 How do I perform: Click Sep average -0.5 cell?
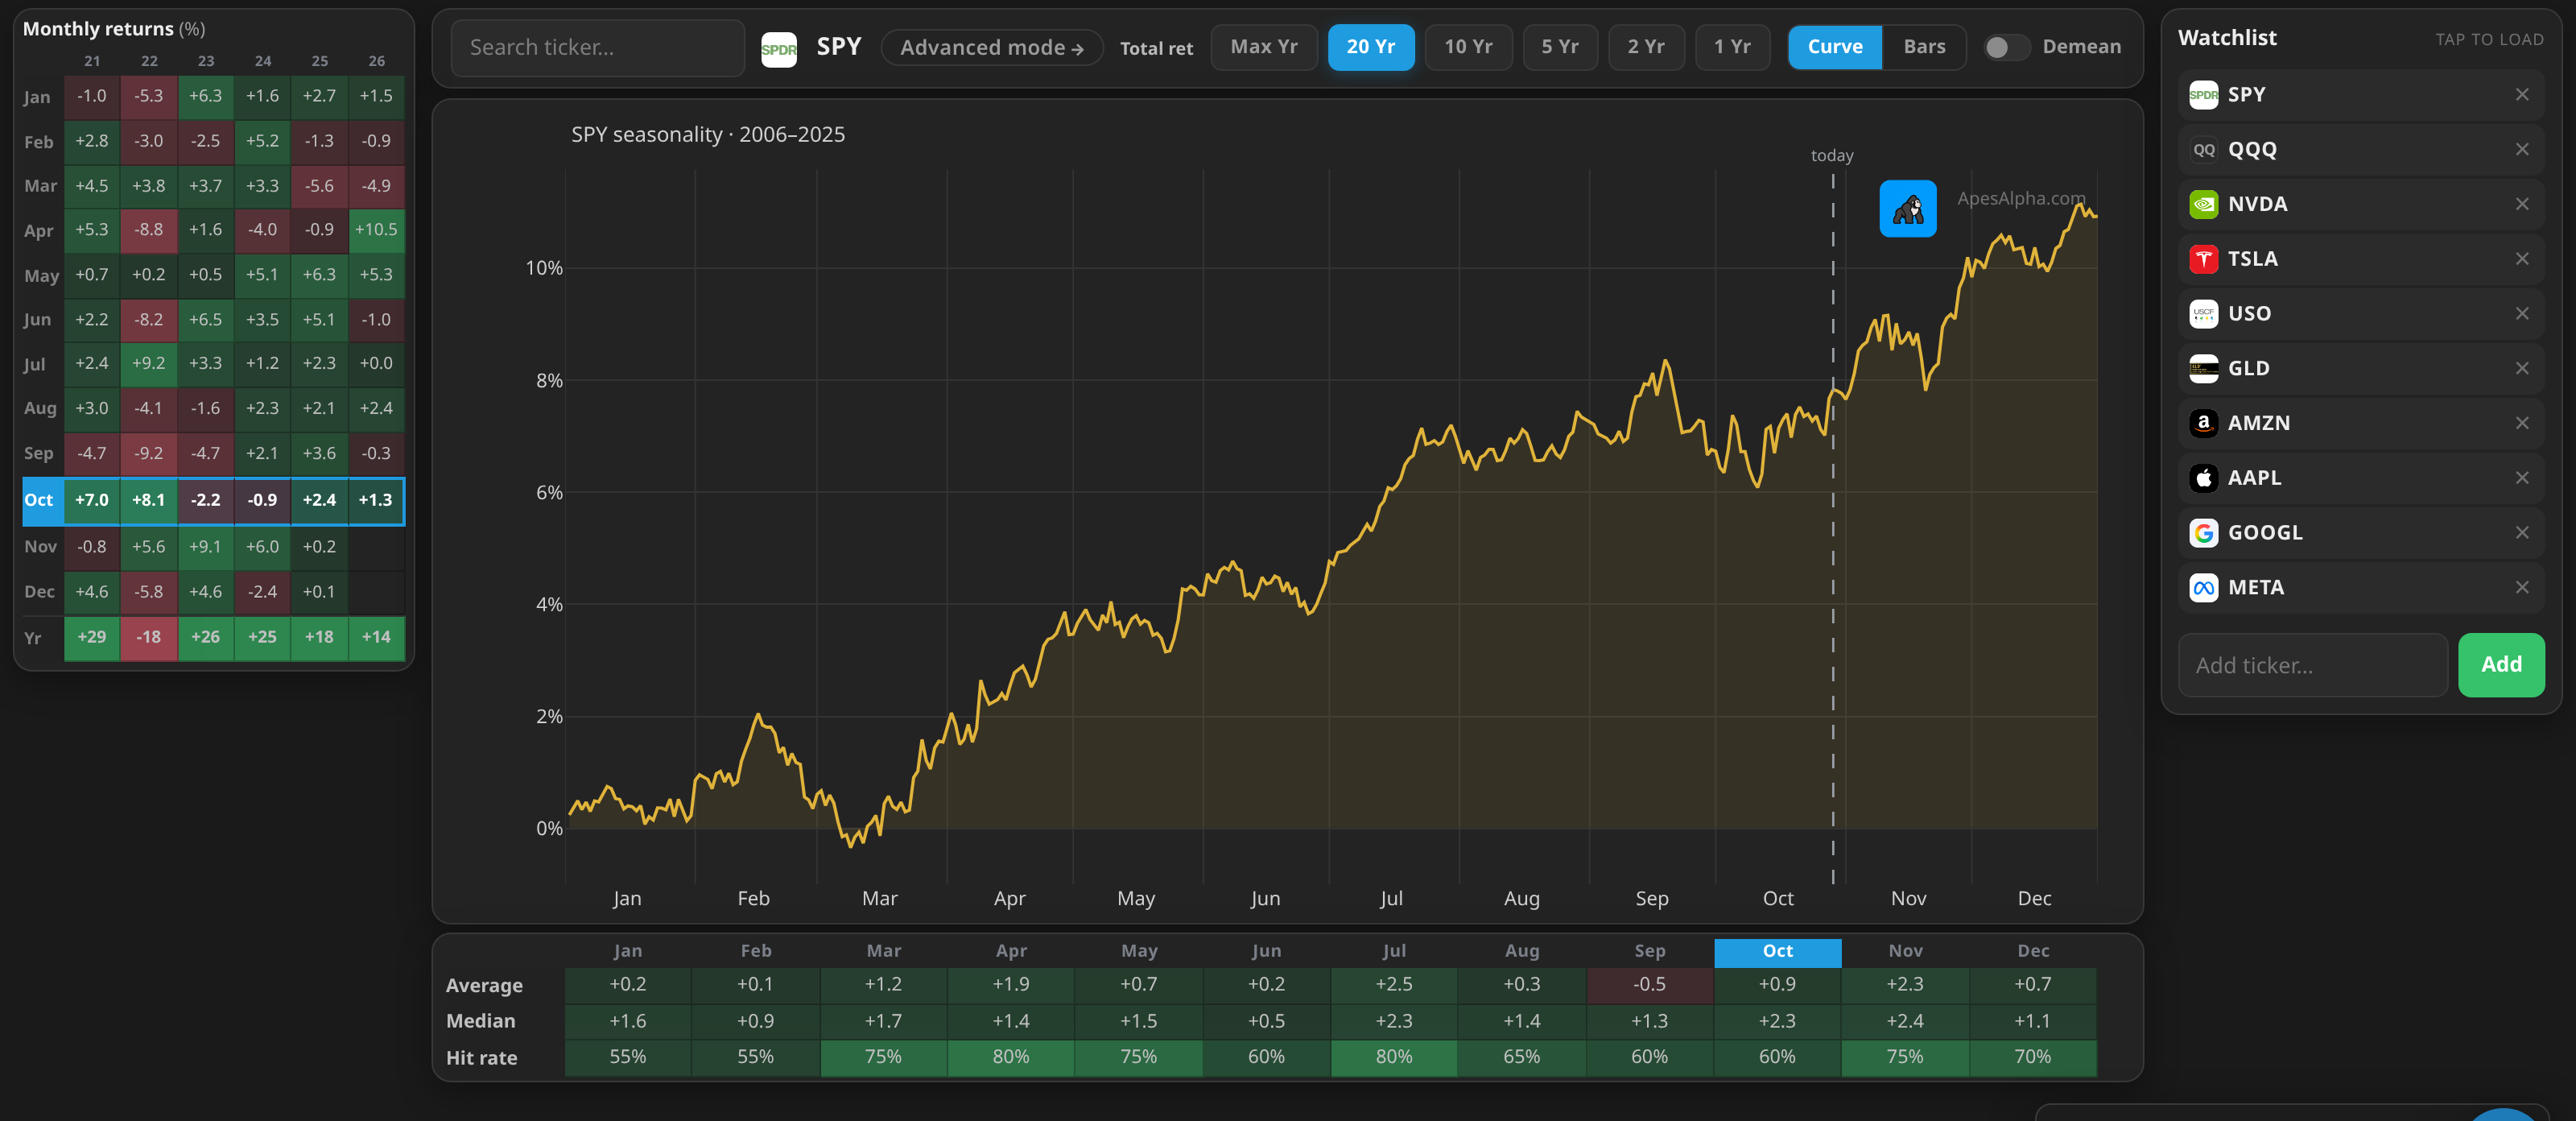pyautogui.click(x=1649, y=985)
